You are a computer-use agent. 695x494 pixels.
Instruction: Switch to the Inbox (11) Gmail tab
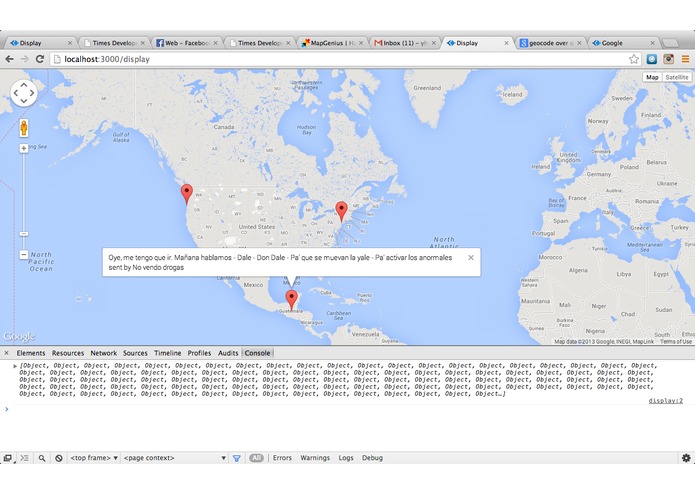(x=404, y=43)
